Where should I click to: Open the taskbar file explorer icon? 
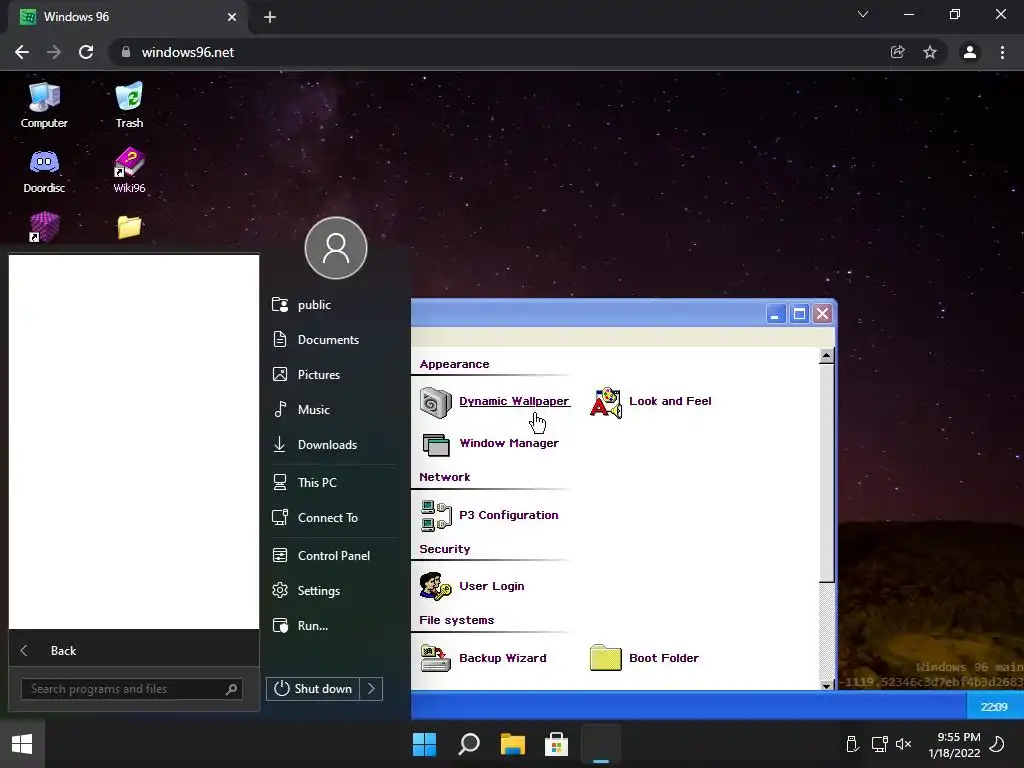tap(513, 744)
